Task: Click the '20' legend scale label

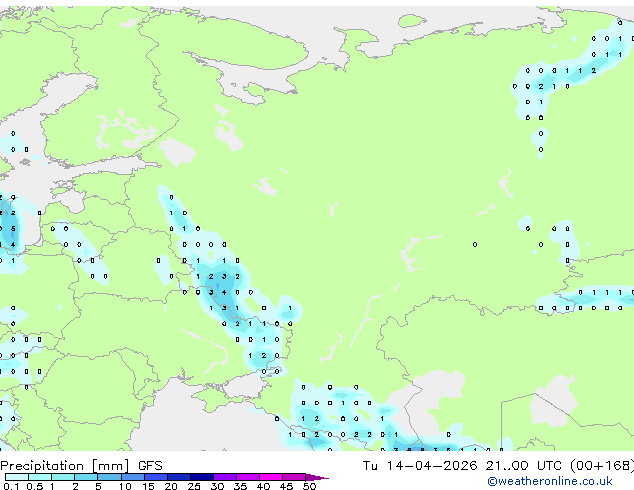Action: point(171,486)
